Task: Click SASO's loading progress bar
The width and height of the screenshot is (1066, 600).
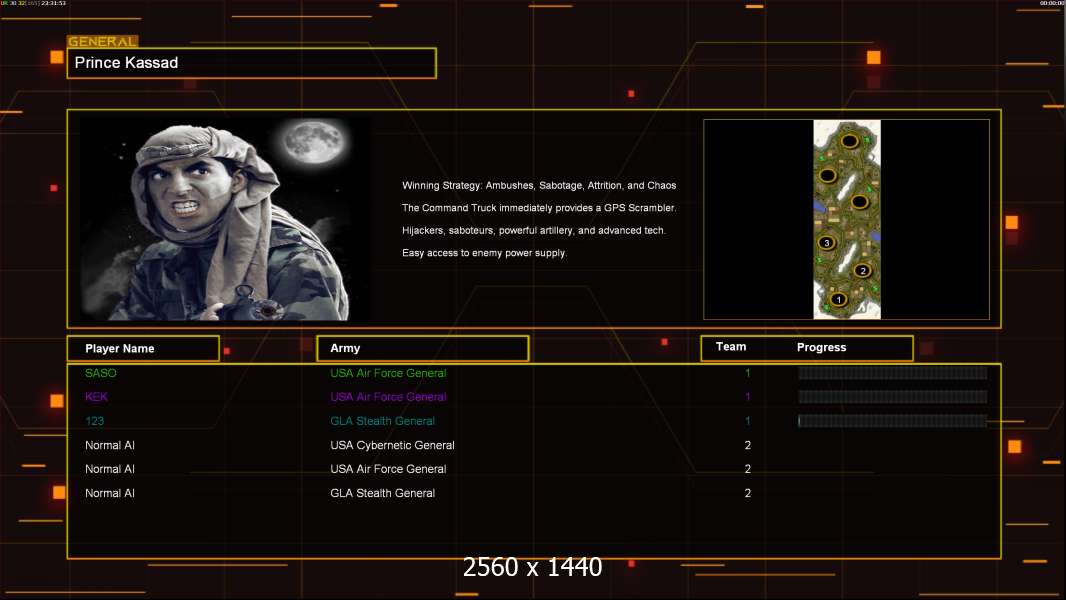Action: [x=892, y=373]
